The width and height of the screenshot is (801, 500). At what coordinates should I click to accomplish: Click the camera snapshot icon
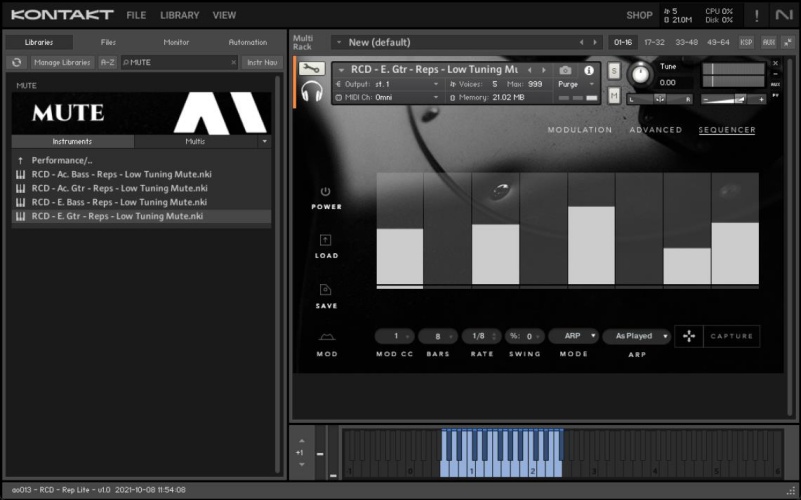pos(566,70)
